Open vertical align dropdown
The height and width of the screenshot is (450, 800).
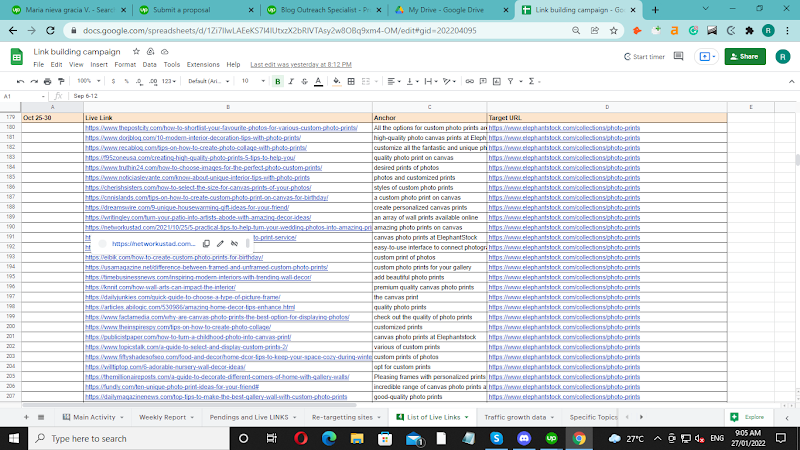(x=412, y=81)
